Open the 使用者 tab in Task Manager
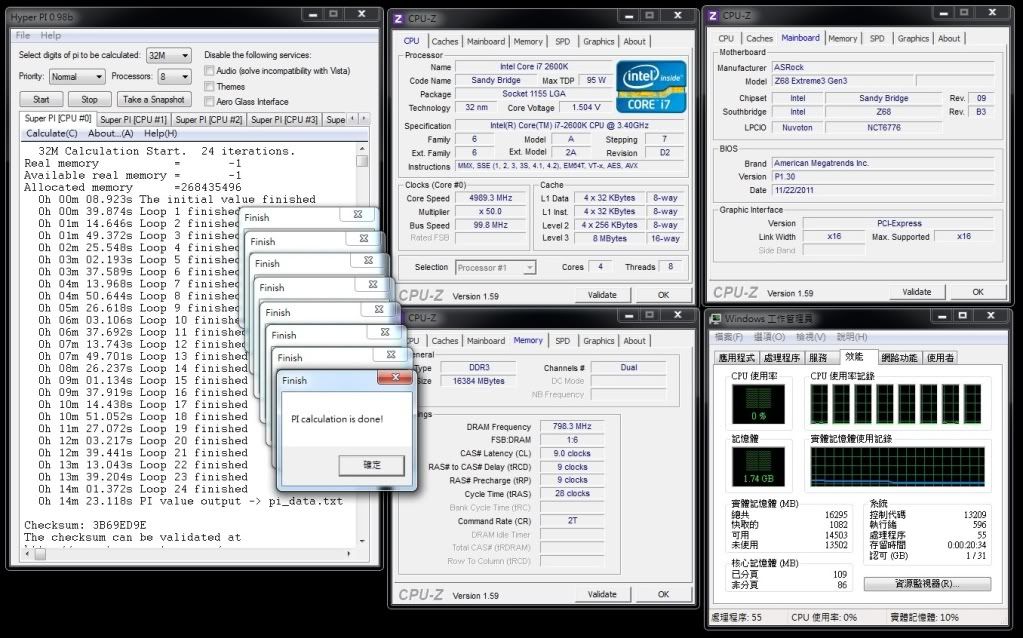 pyautogui.click(x=940, y=357)
